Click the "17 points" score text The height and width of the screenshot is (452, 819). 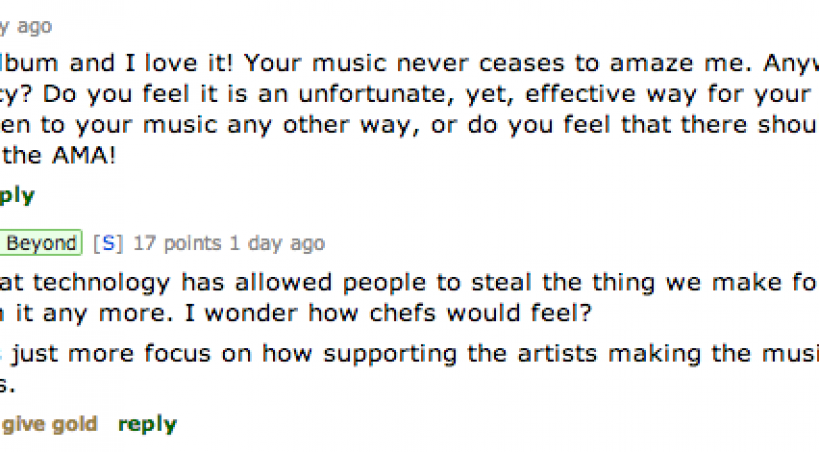(165, 243)
